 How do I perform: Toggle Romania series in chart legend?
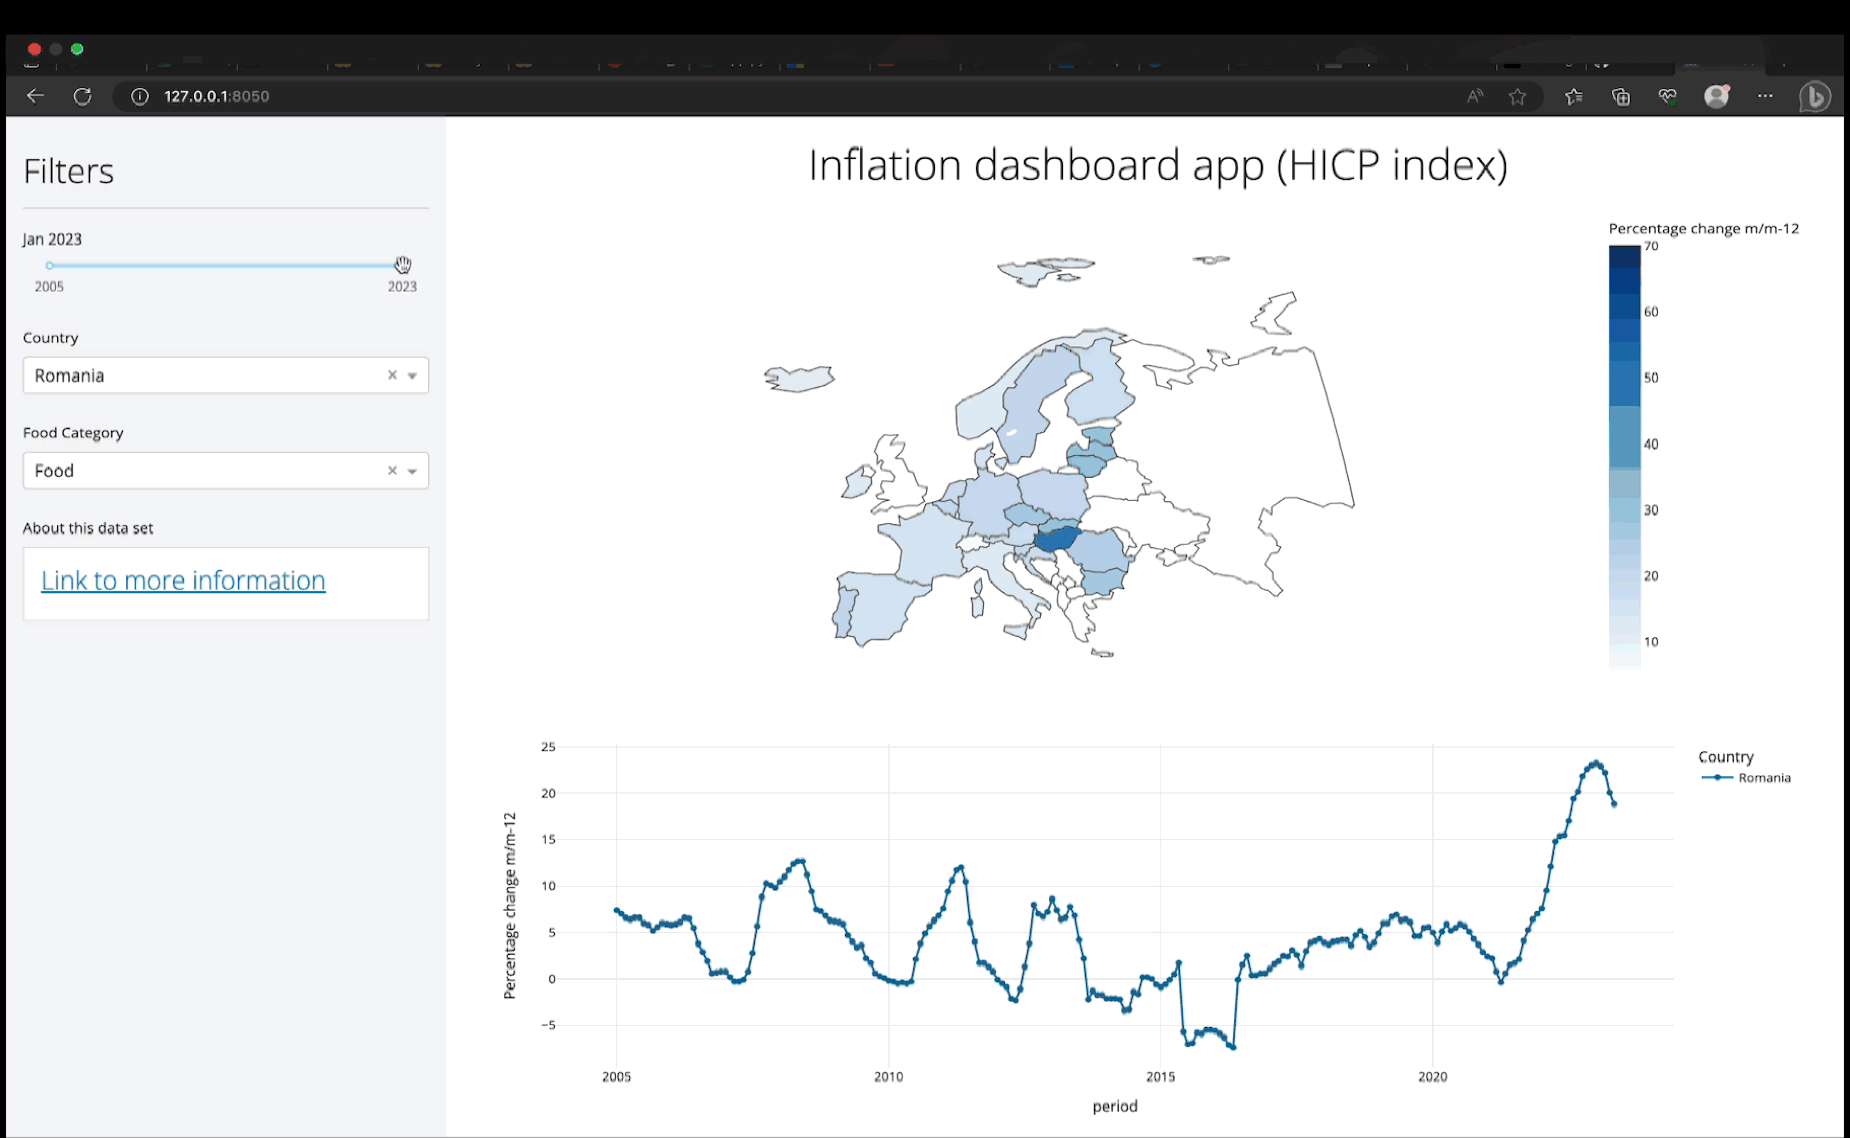coord(1763,778)
